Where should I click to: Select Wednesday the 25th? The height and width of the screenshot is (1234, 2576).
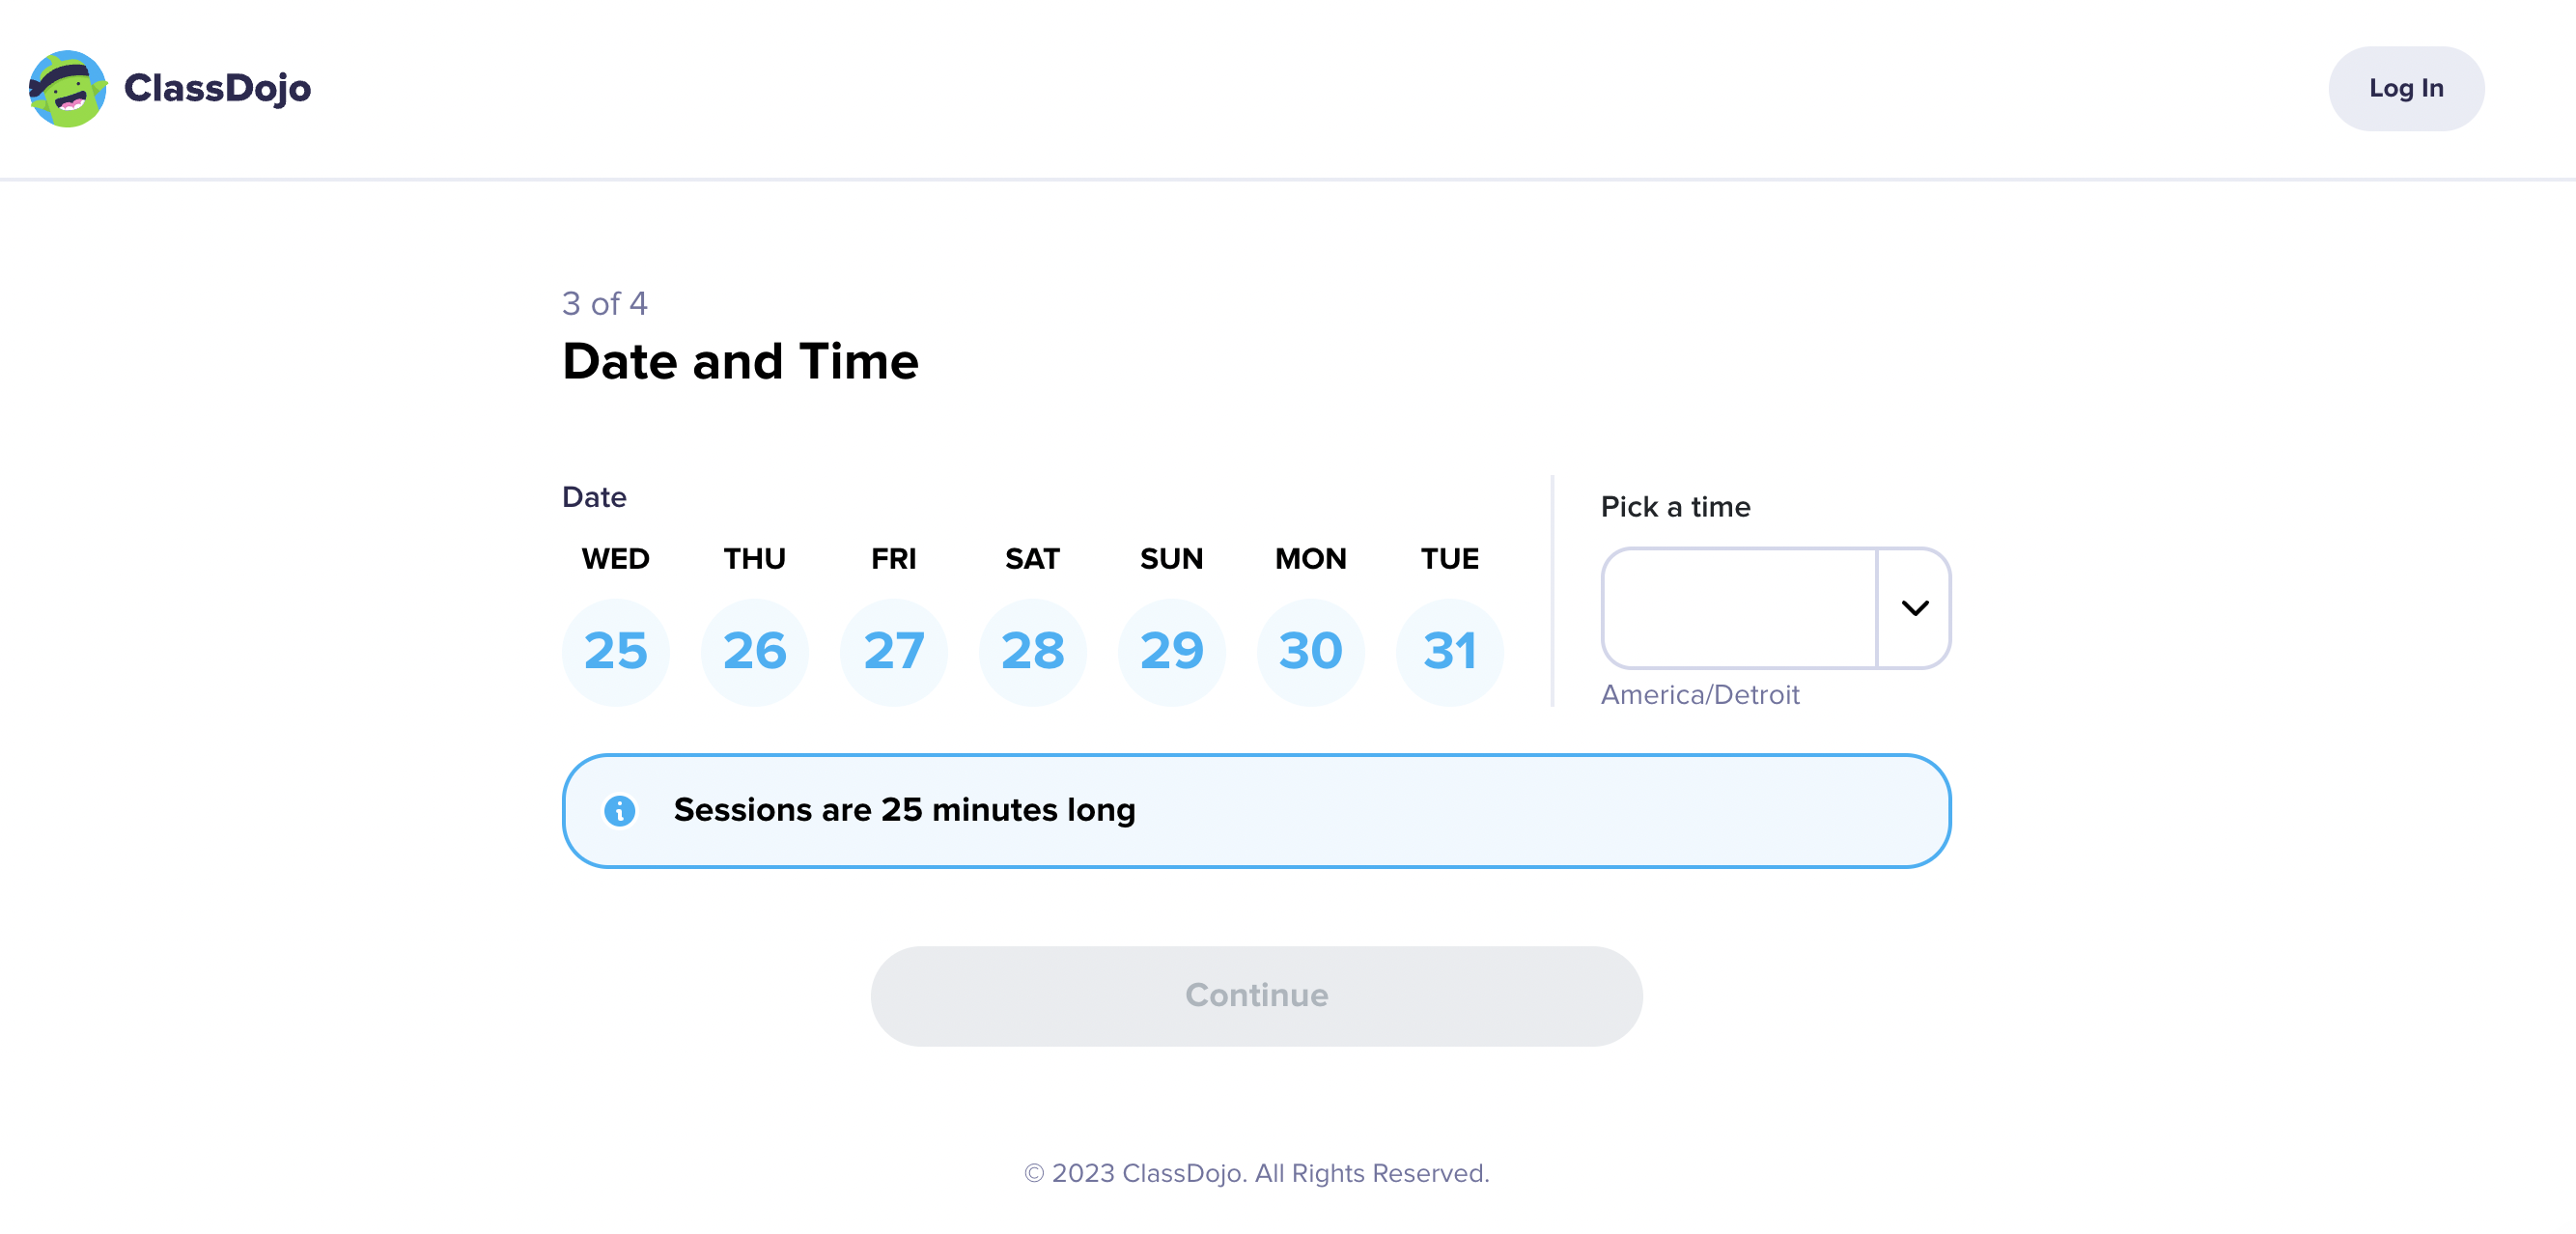616,651
